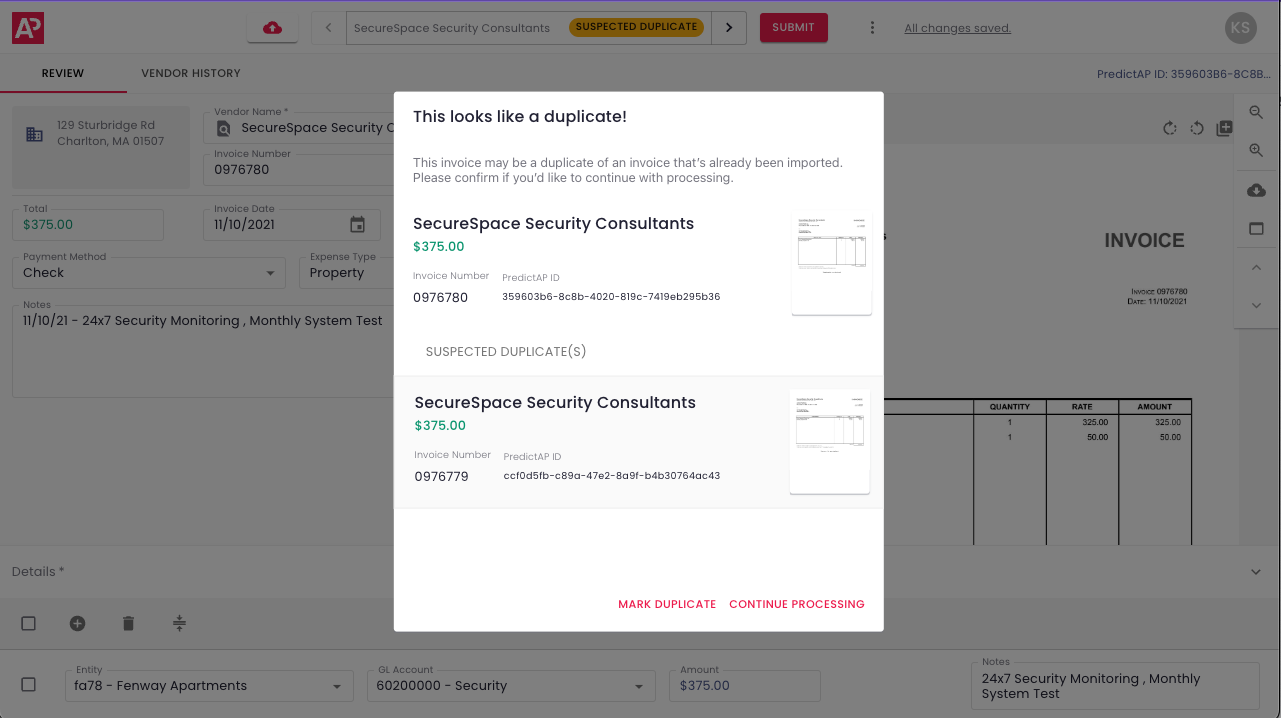Toggle the select-all details checkbox
Viewport: 1281px width, 718px height.
click(29, 624)
